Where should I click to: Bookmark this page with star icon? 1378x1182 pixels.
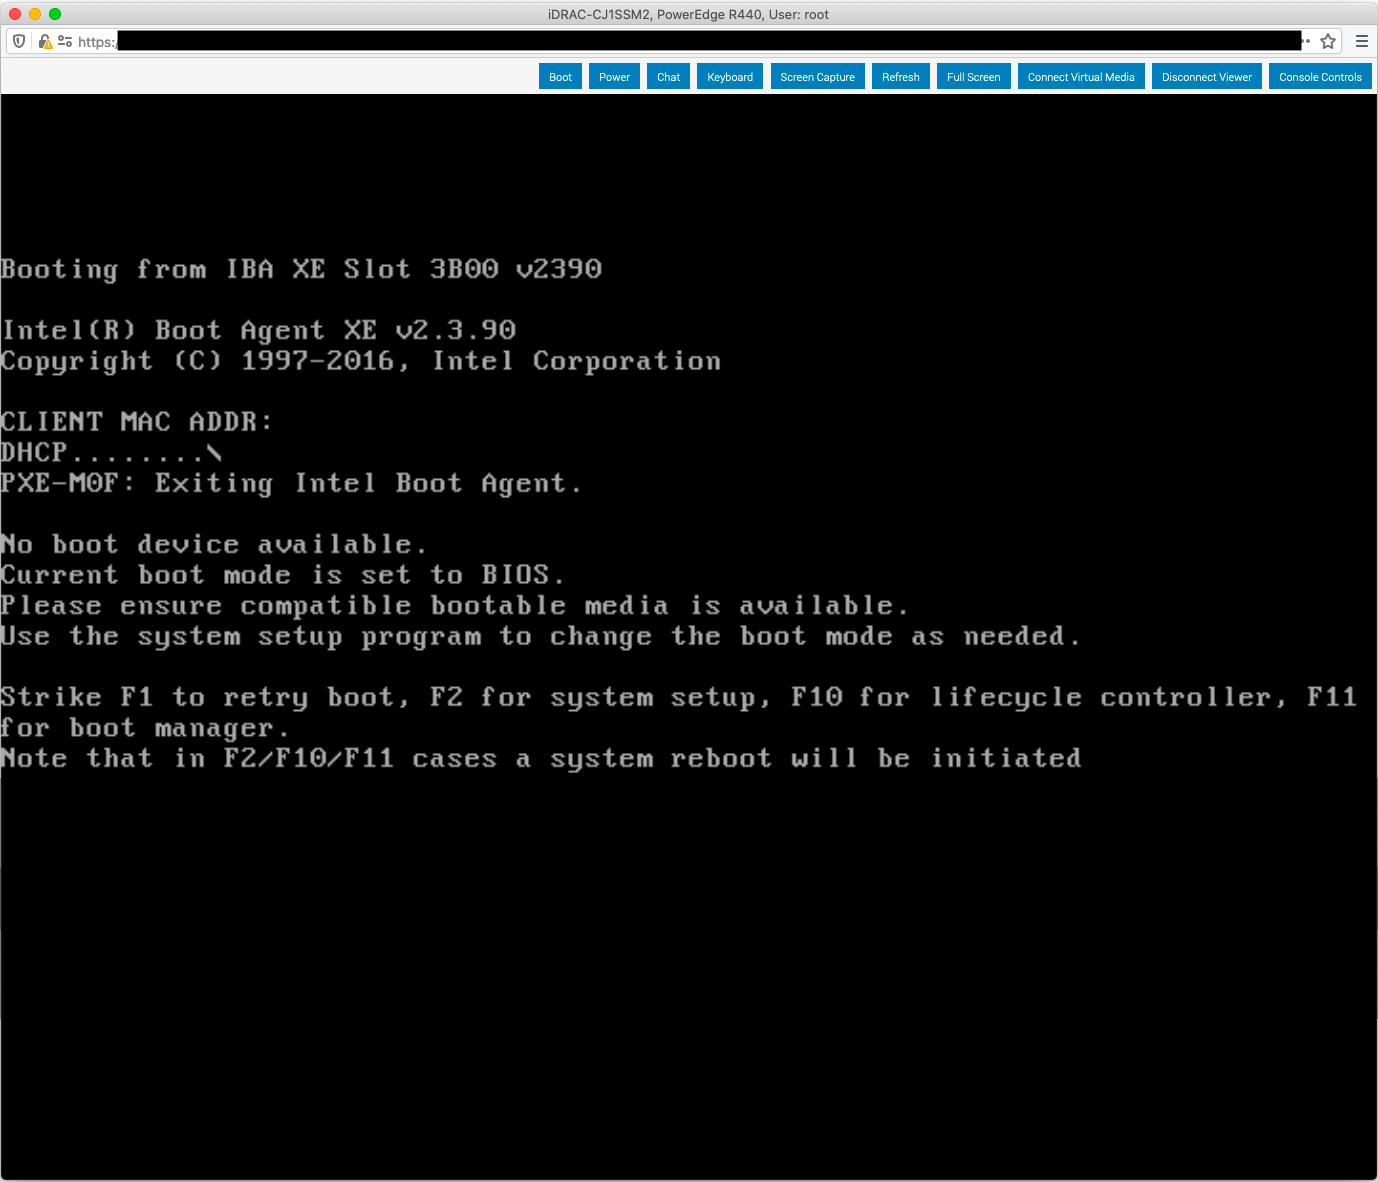pyautogui.click(x=1328, y=41)
